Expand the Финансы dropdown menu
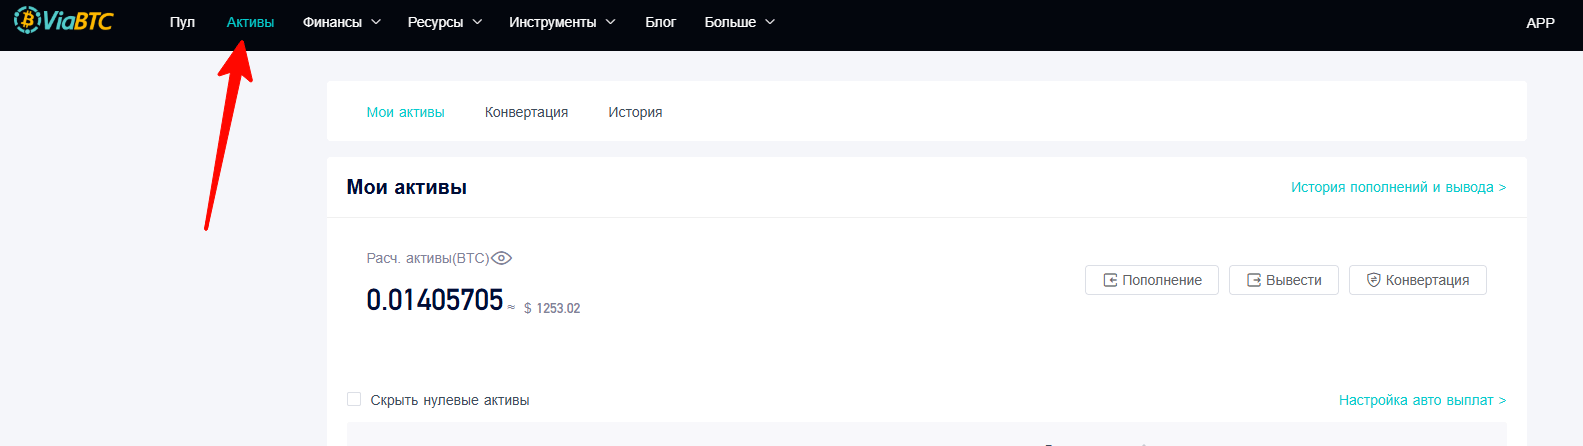 point(341,22)
